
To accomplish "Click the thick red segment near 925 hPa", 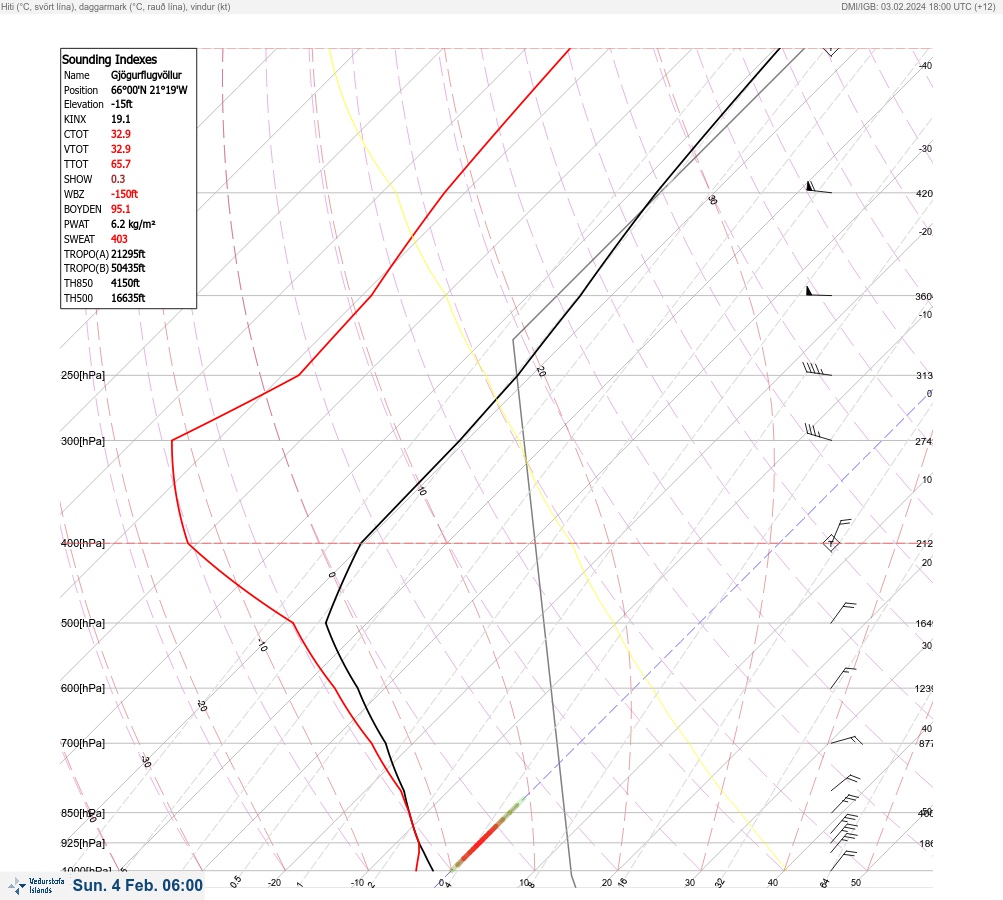I will pyautogui.click(x=480, y=843).
